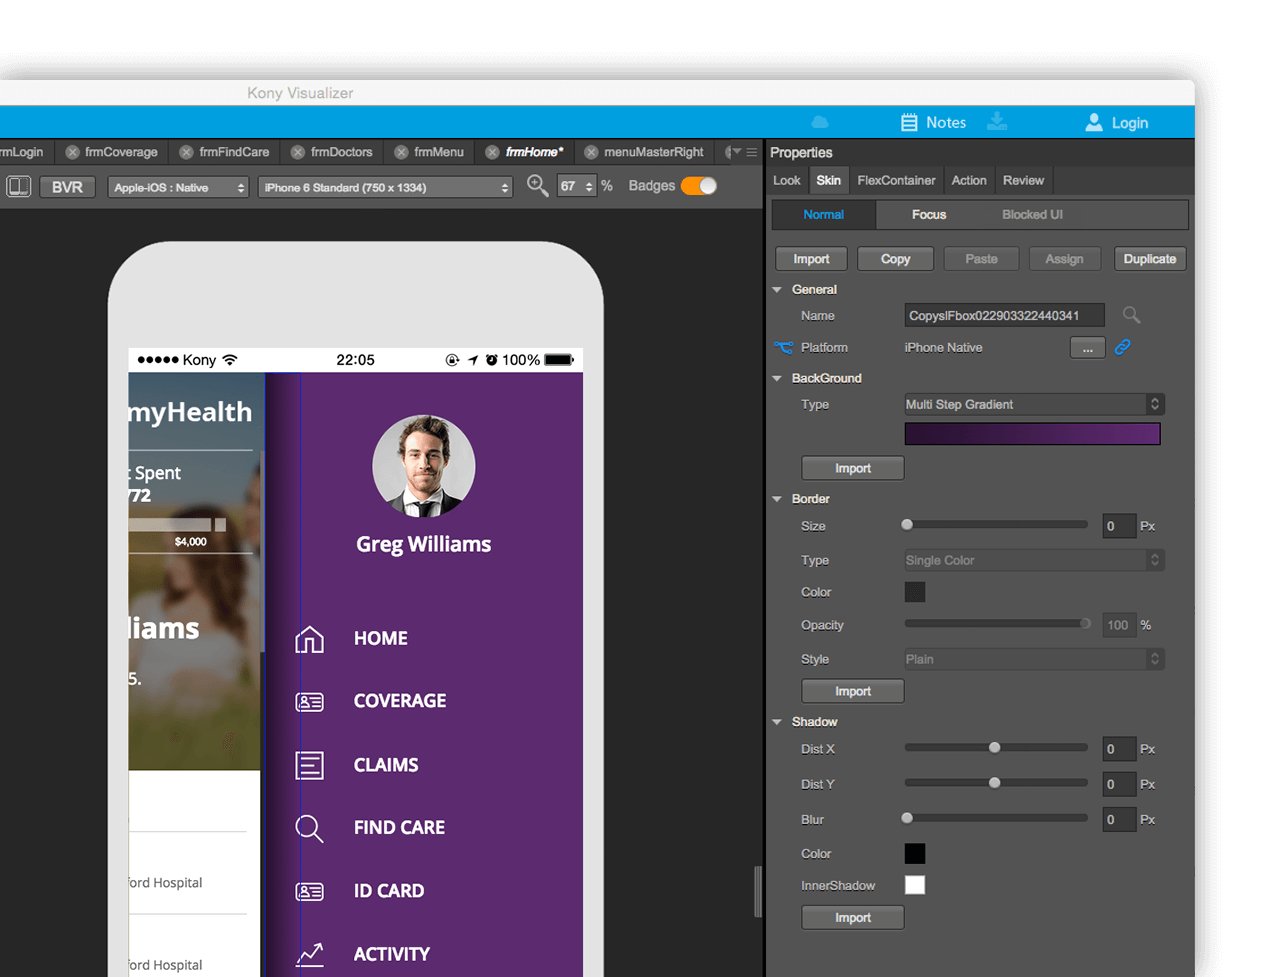The width and height of the screenshot is (1276, 977).
Task: Adjust the Shadow Dist Y slider
Action: pos(994,782)
